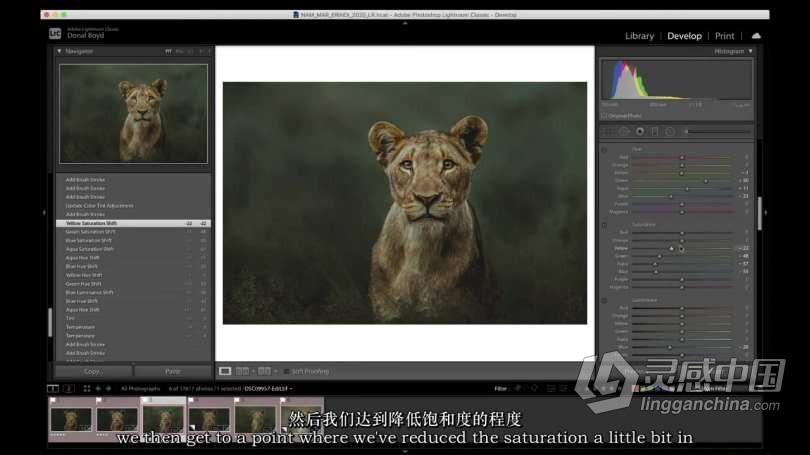Collapse the Navigator panel
The height and width of the screenshot is (455, 810).
click(59, 51)
